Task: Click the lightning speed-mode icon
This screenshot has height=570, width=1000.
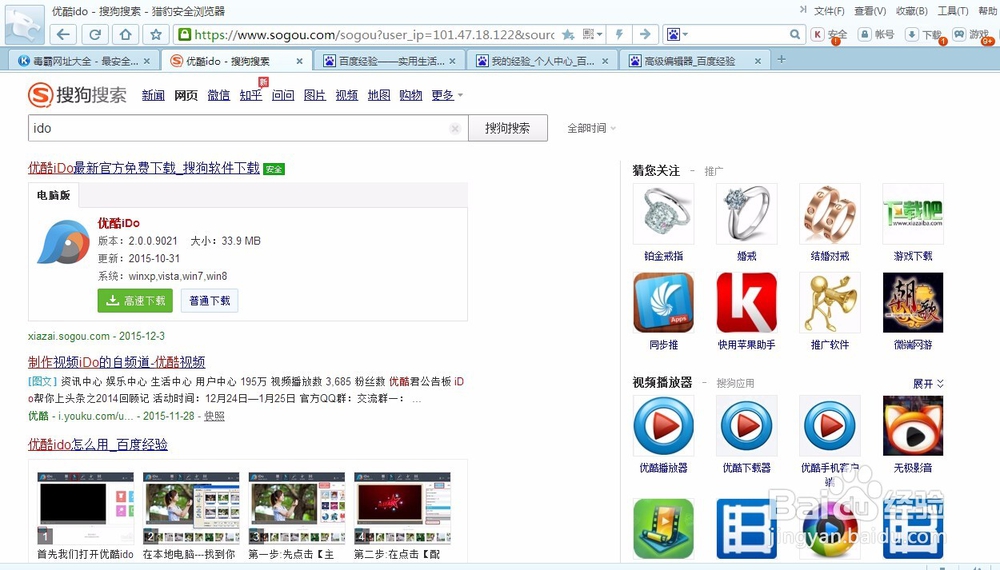Action: (x=619, y=34)
